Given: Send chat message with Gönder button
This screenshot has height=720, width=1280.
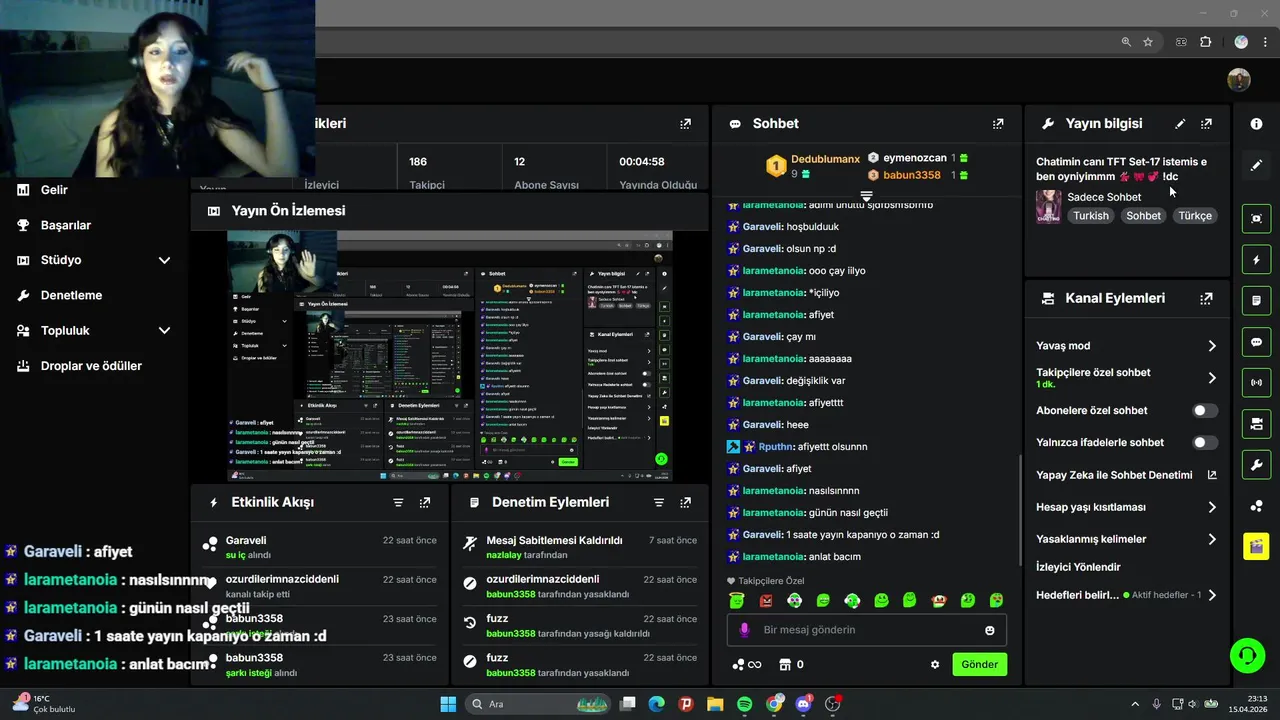Looking at the screenshot, I should point(979,664).
